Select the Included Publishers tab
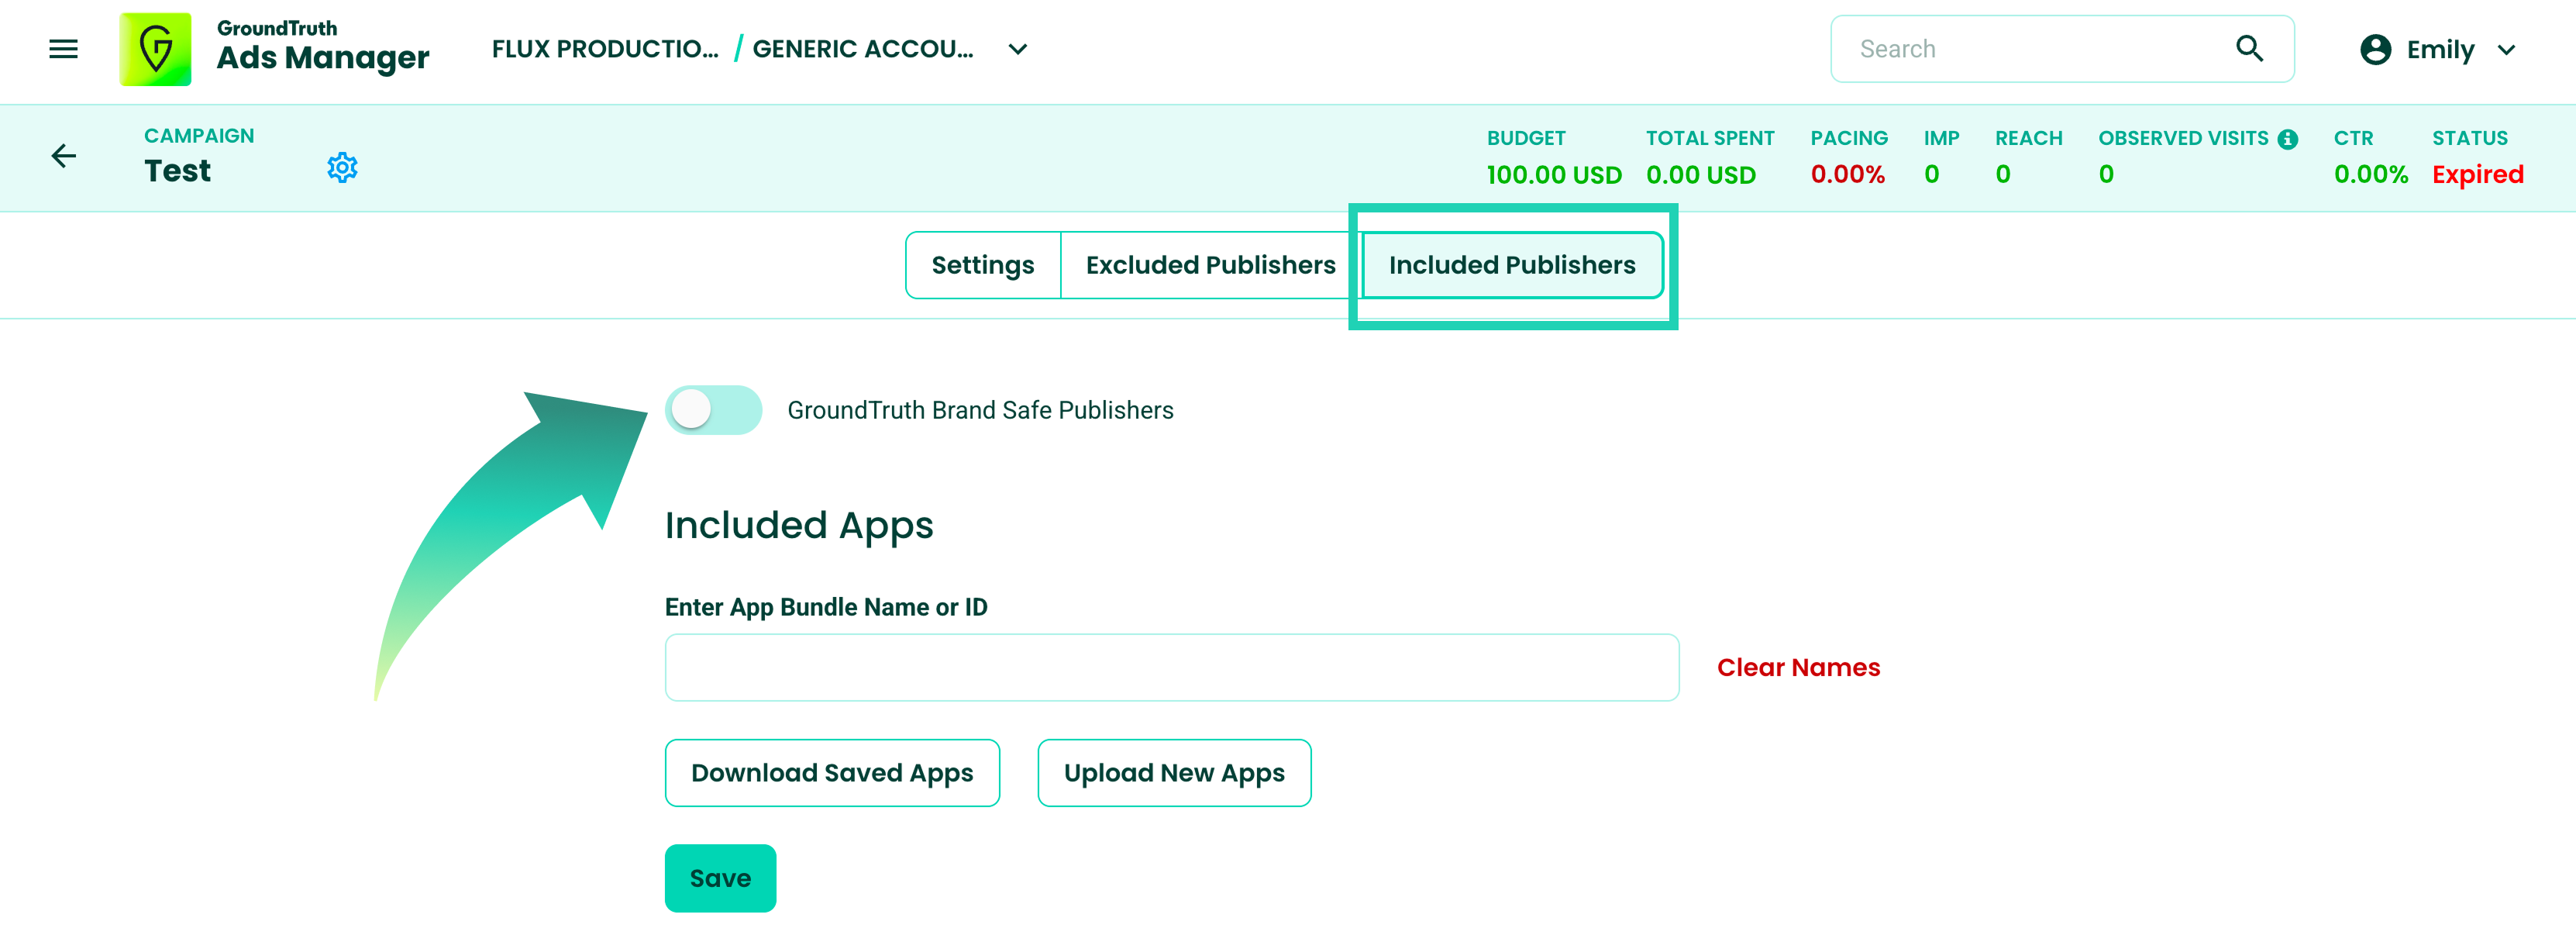The width and height of the screenshot is (2576, 935). point(1512,265)
